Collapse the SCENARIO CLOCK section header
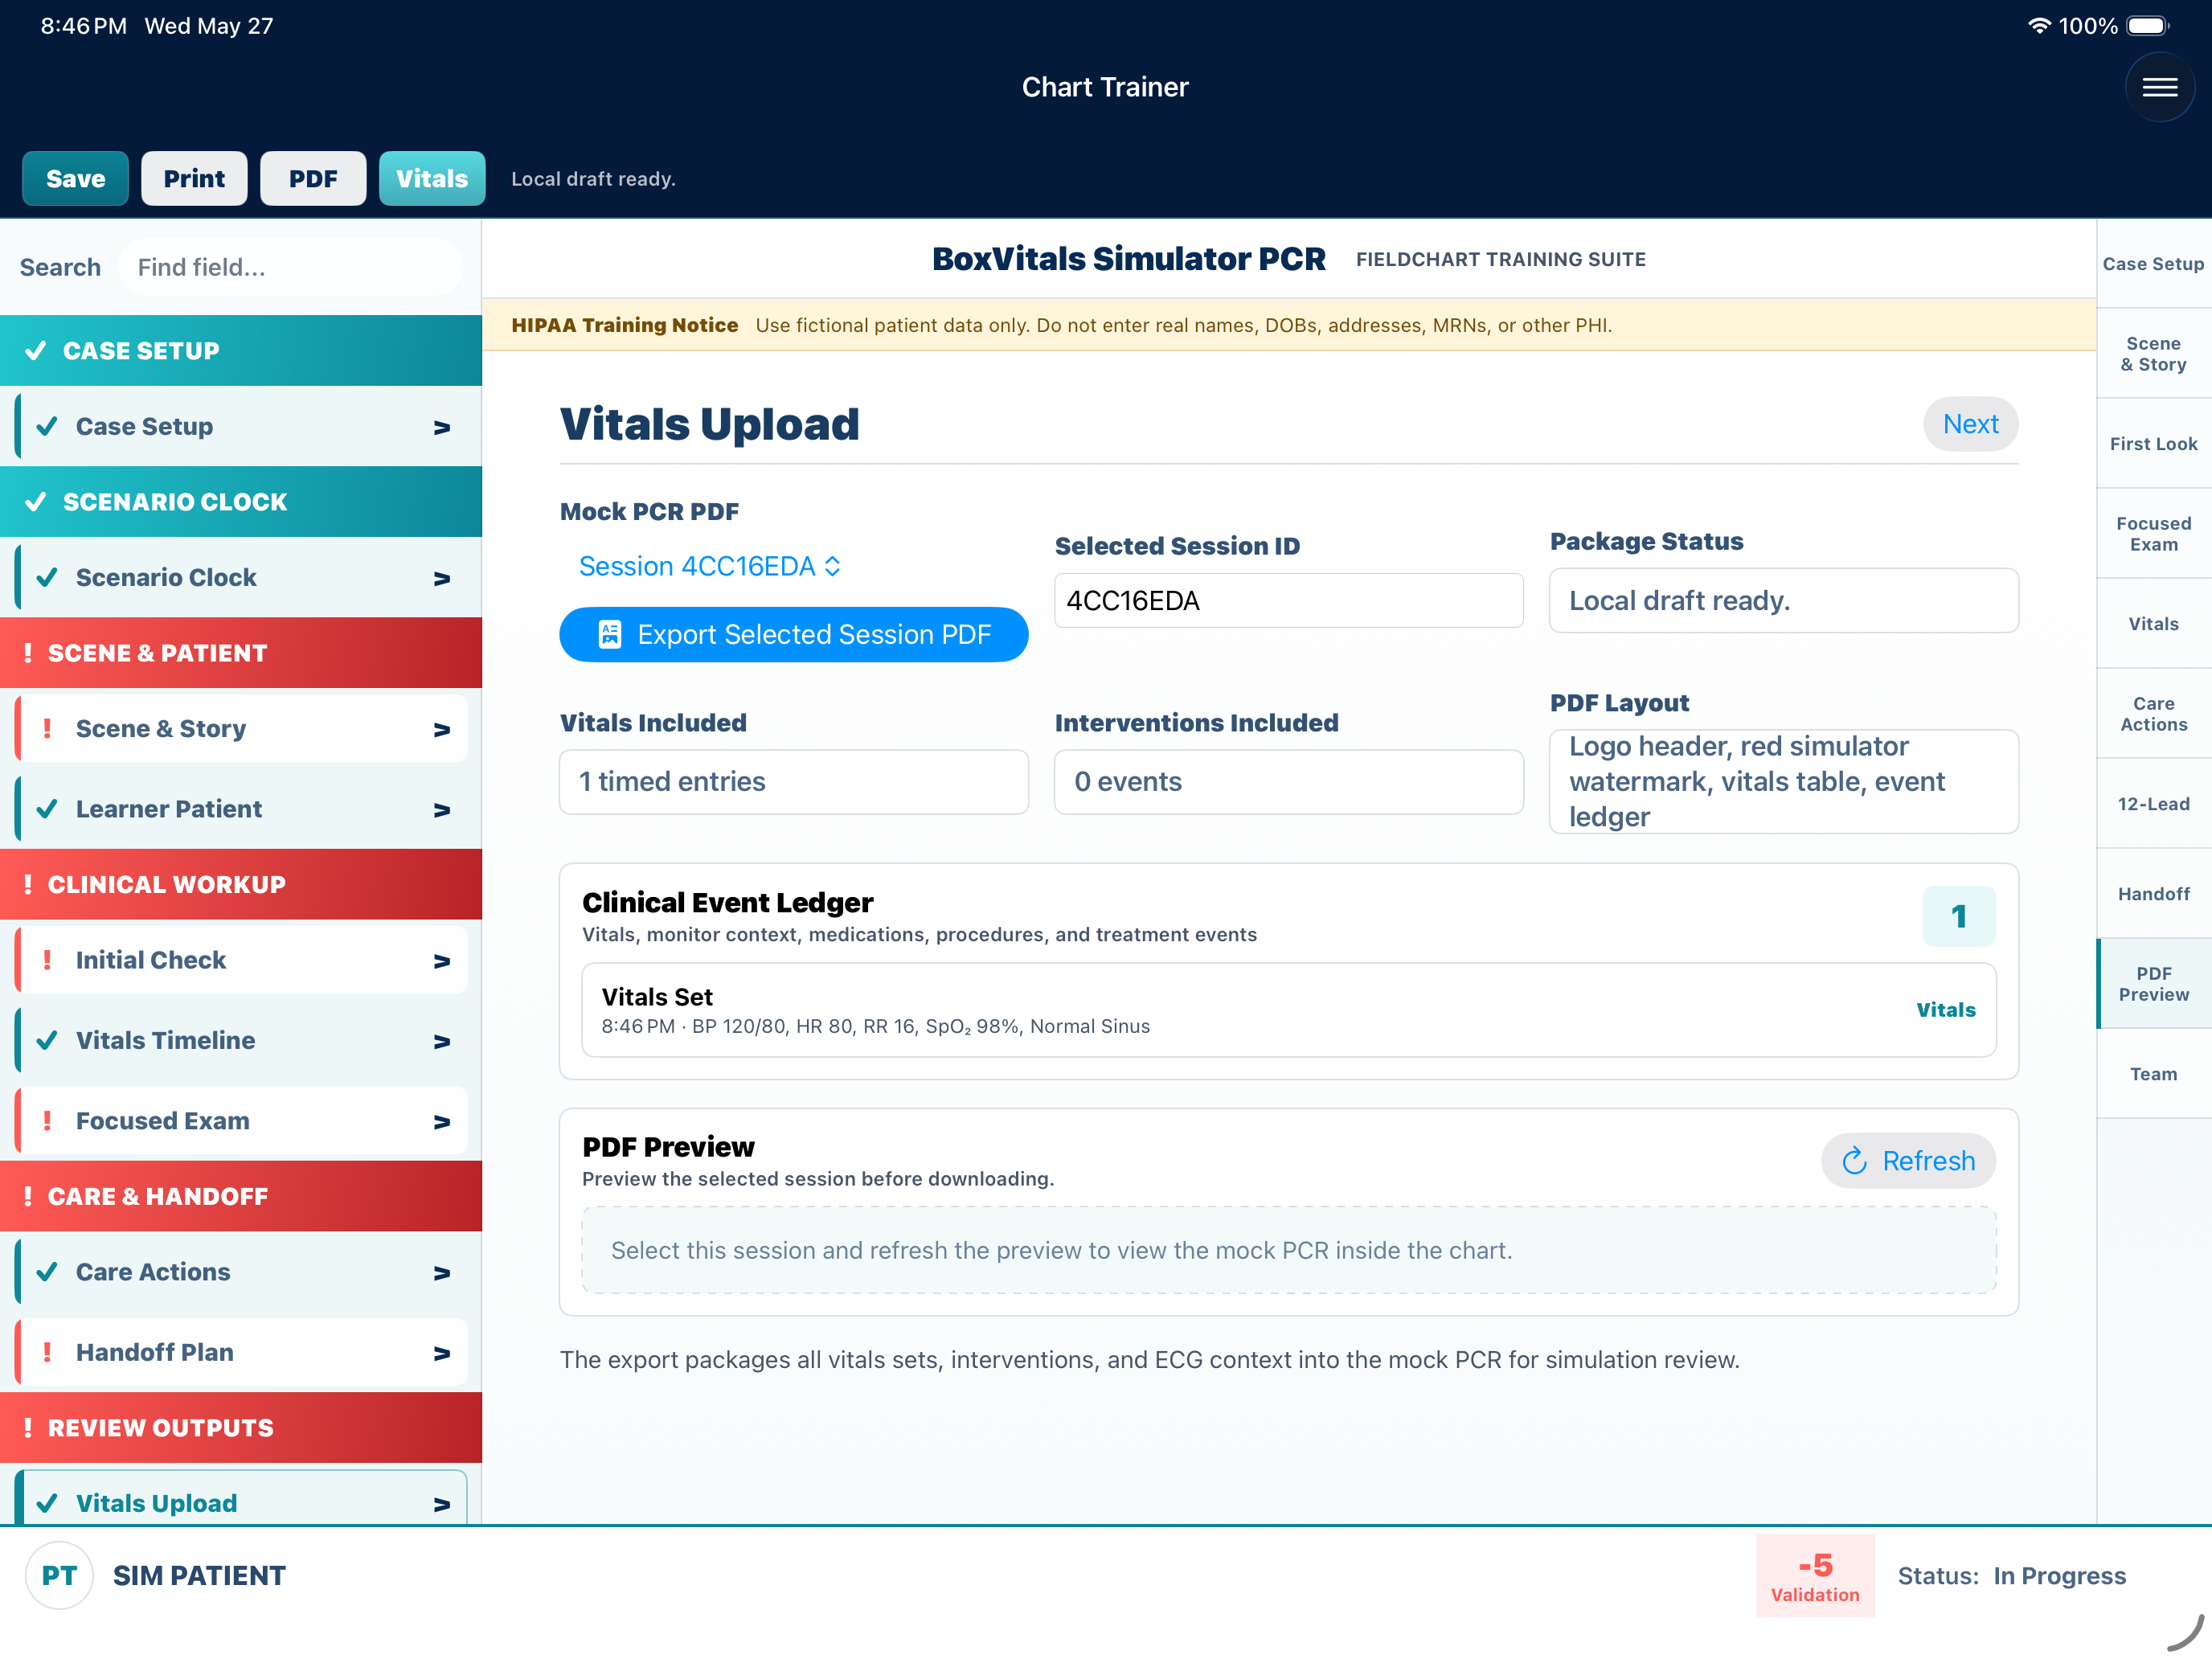 pos(241,501)
